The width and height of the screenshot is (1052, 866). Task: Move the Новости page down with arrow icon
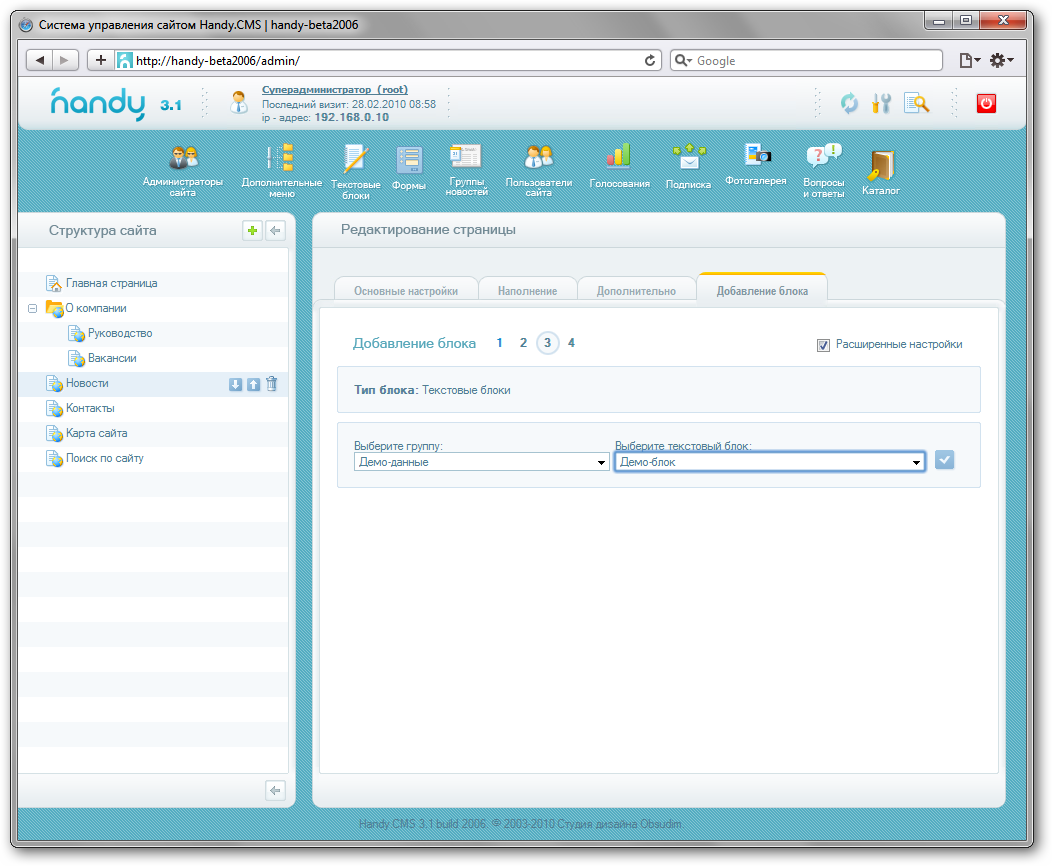tap(236, 384)
